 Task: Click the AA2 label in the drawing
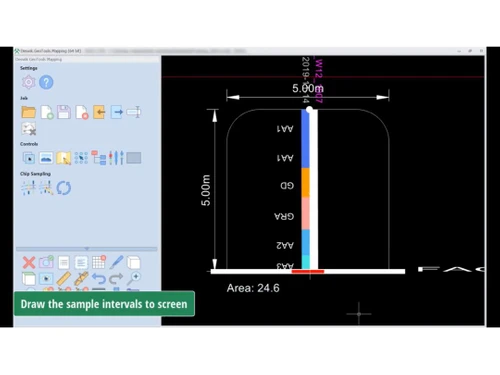(x=285, y=245)
